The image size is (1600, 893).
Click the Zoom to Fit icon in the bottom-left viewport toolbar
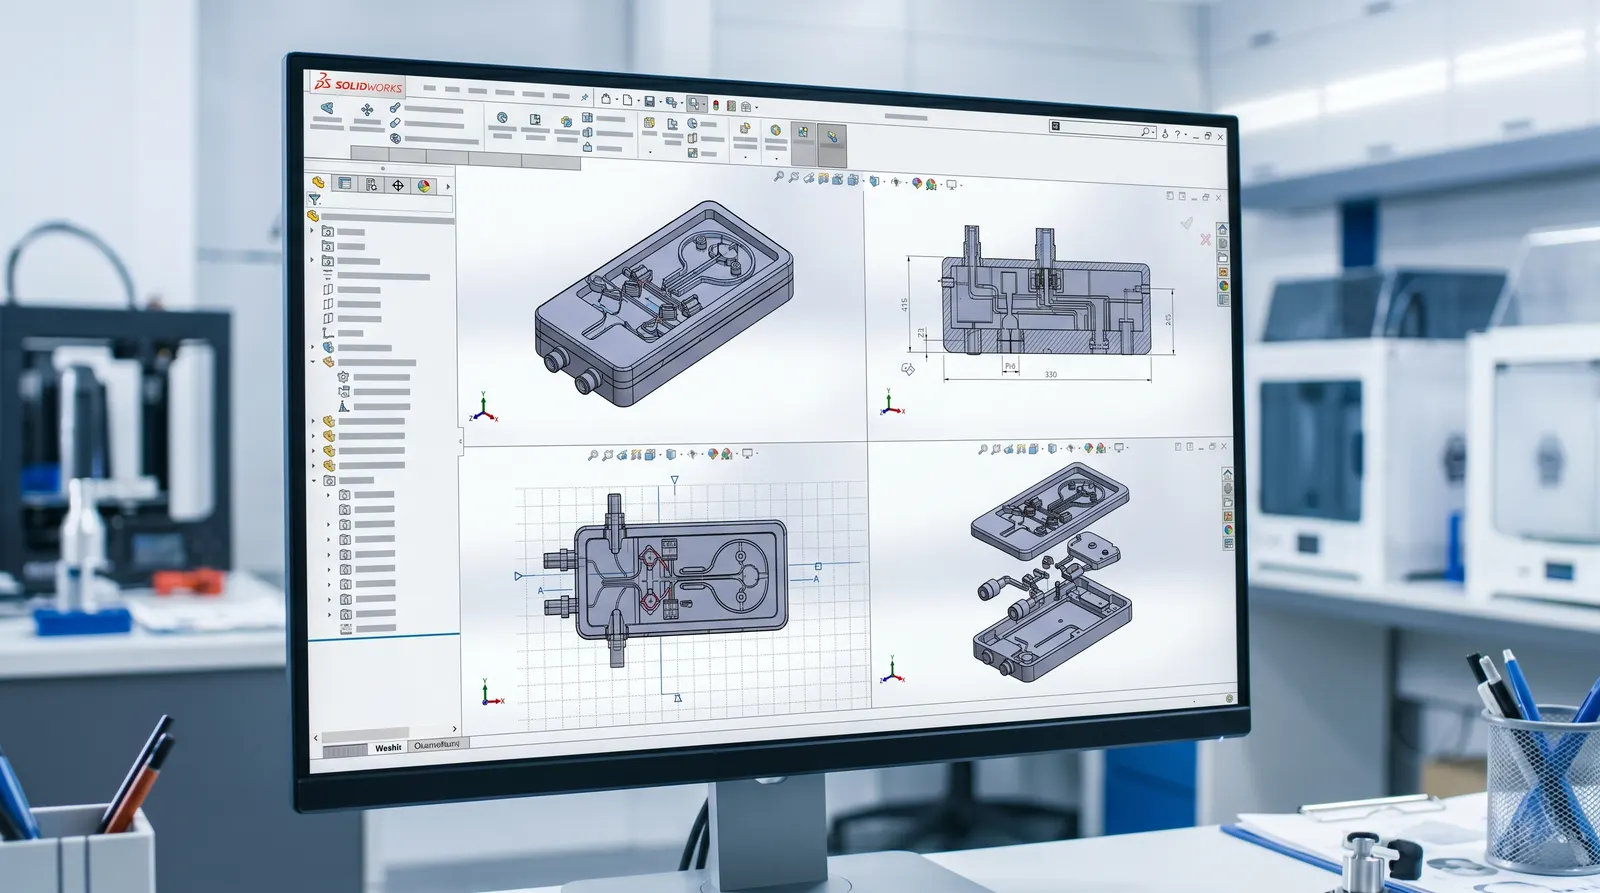[x=593, y=455]
